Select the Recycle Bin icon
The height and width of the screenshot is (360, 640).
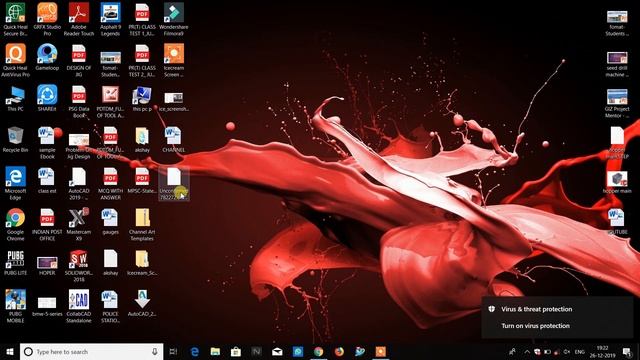[x=16, y=139]
